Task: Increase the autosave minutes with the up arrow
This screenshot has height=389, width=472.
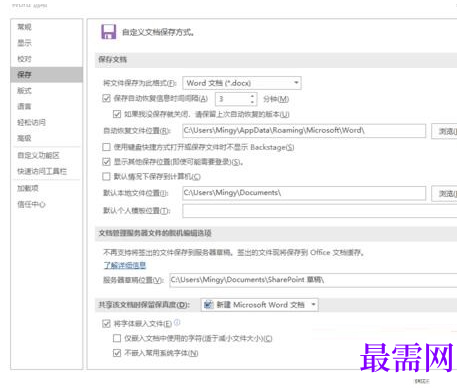Action: coord(252,96)
